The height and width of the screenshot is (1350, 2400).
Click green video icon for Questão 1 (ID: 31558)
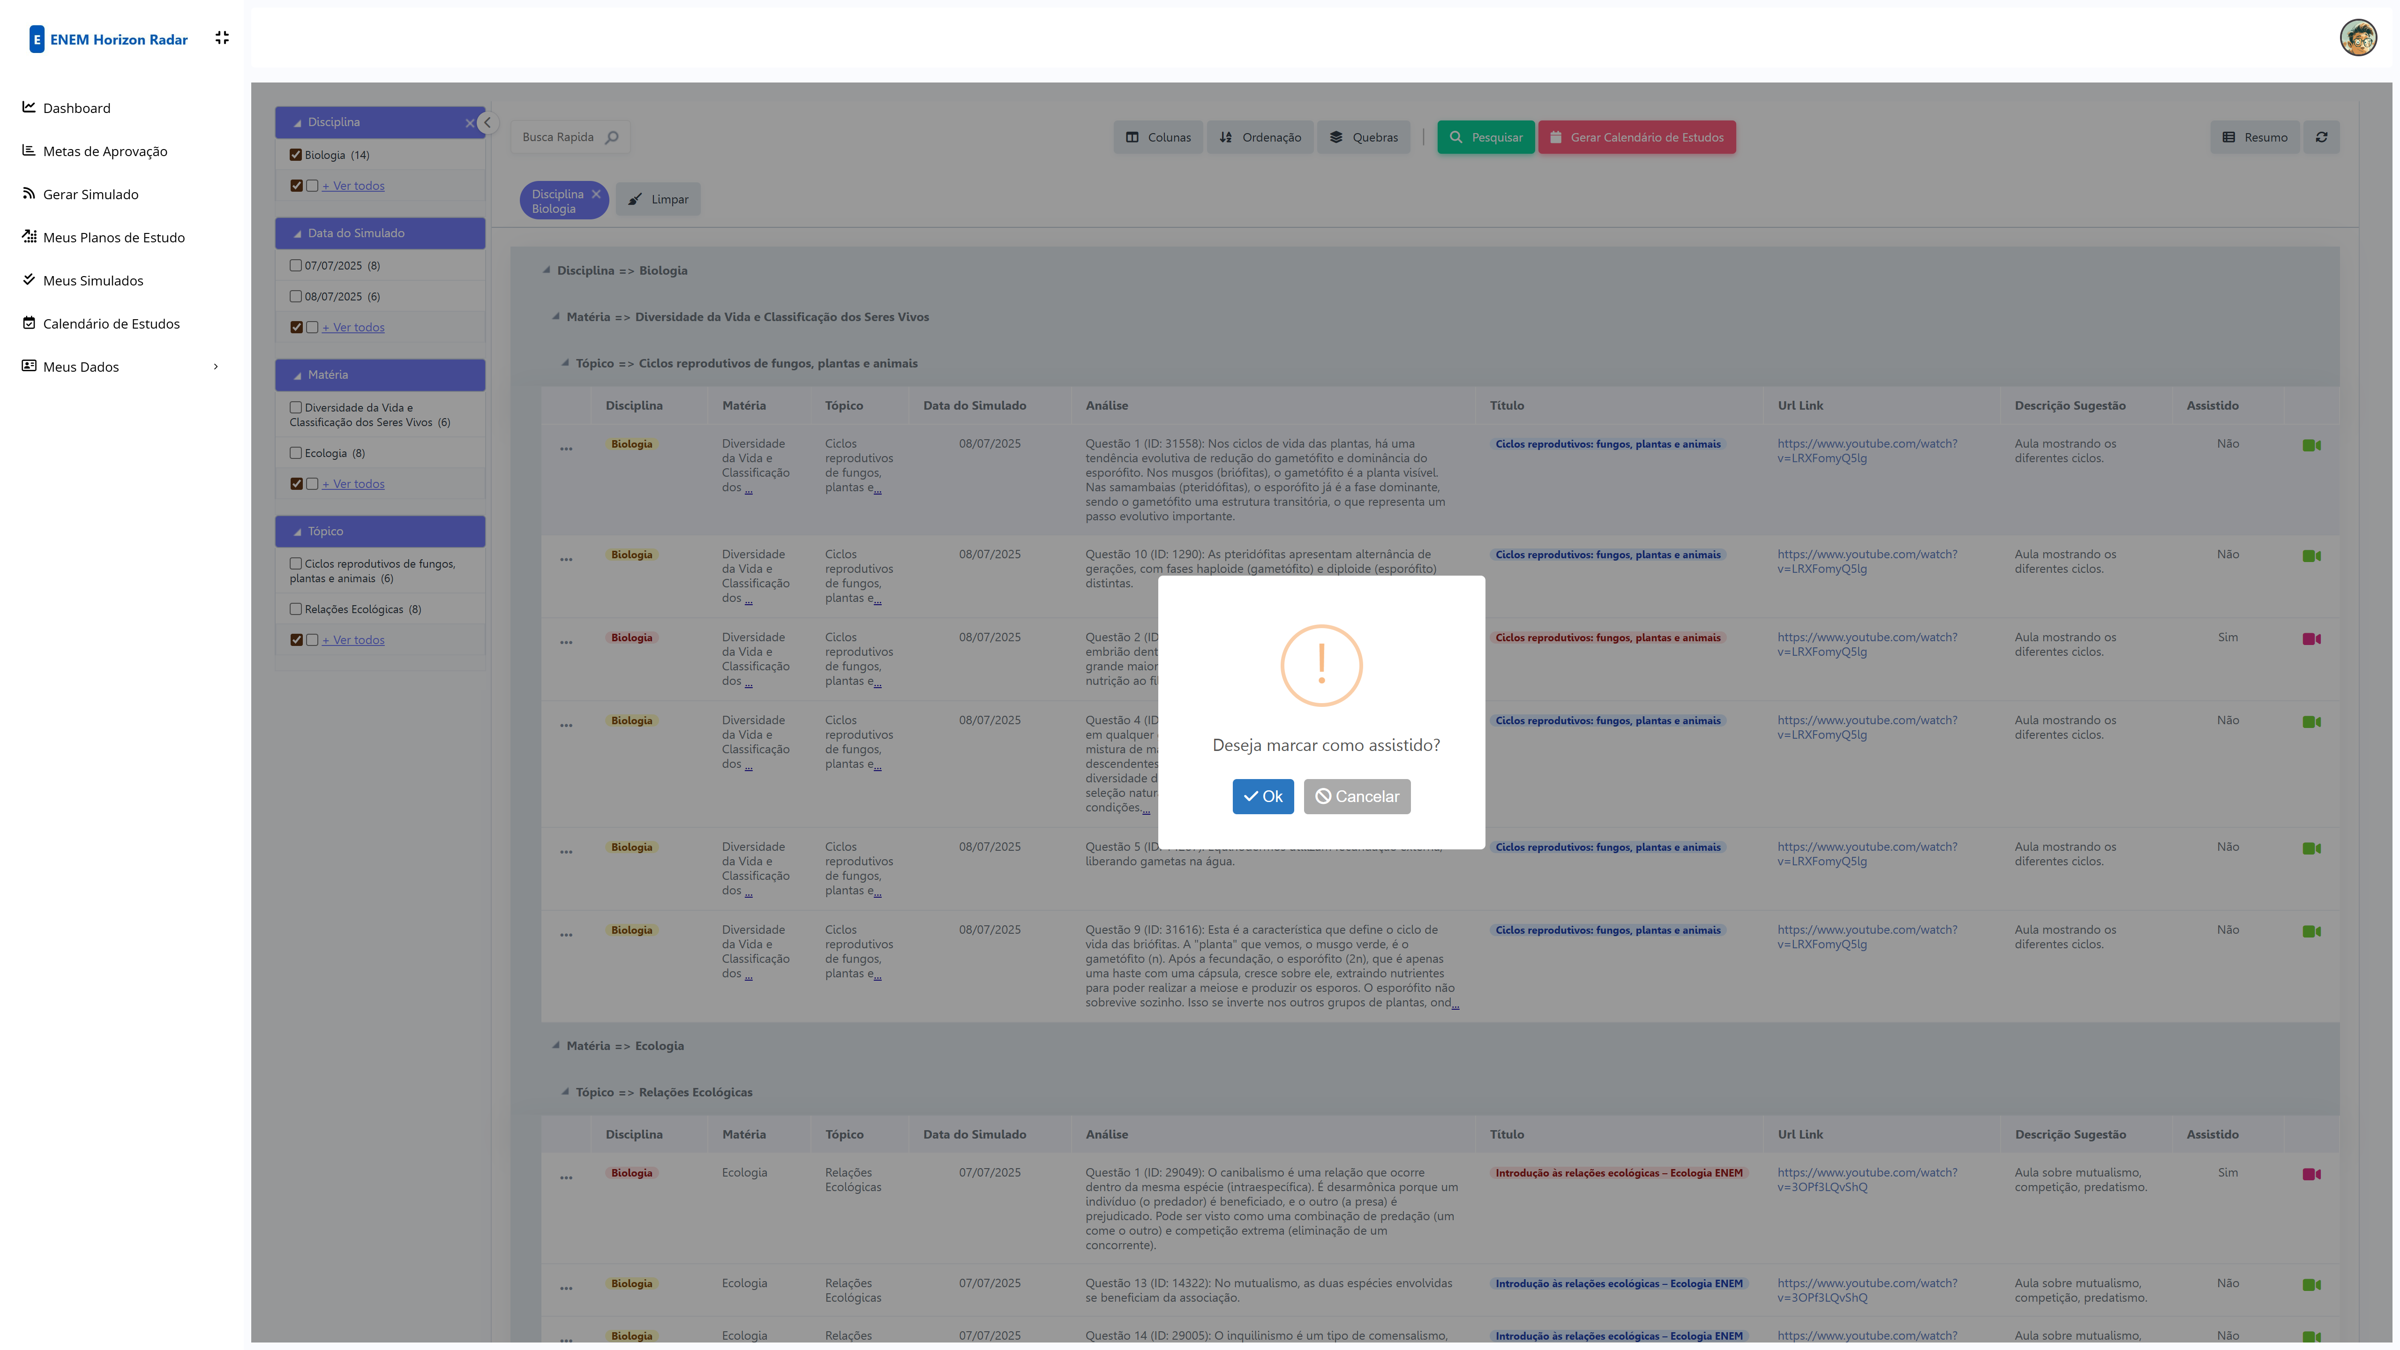pyautogui.click(x=2312, y=445)
